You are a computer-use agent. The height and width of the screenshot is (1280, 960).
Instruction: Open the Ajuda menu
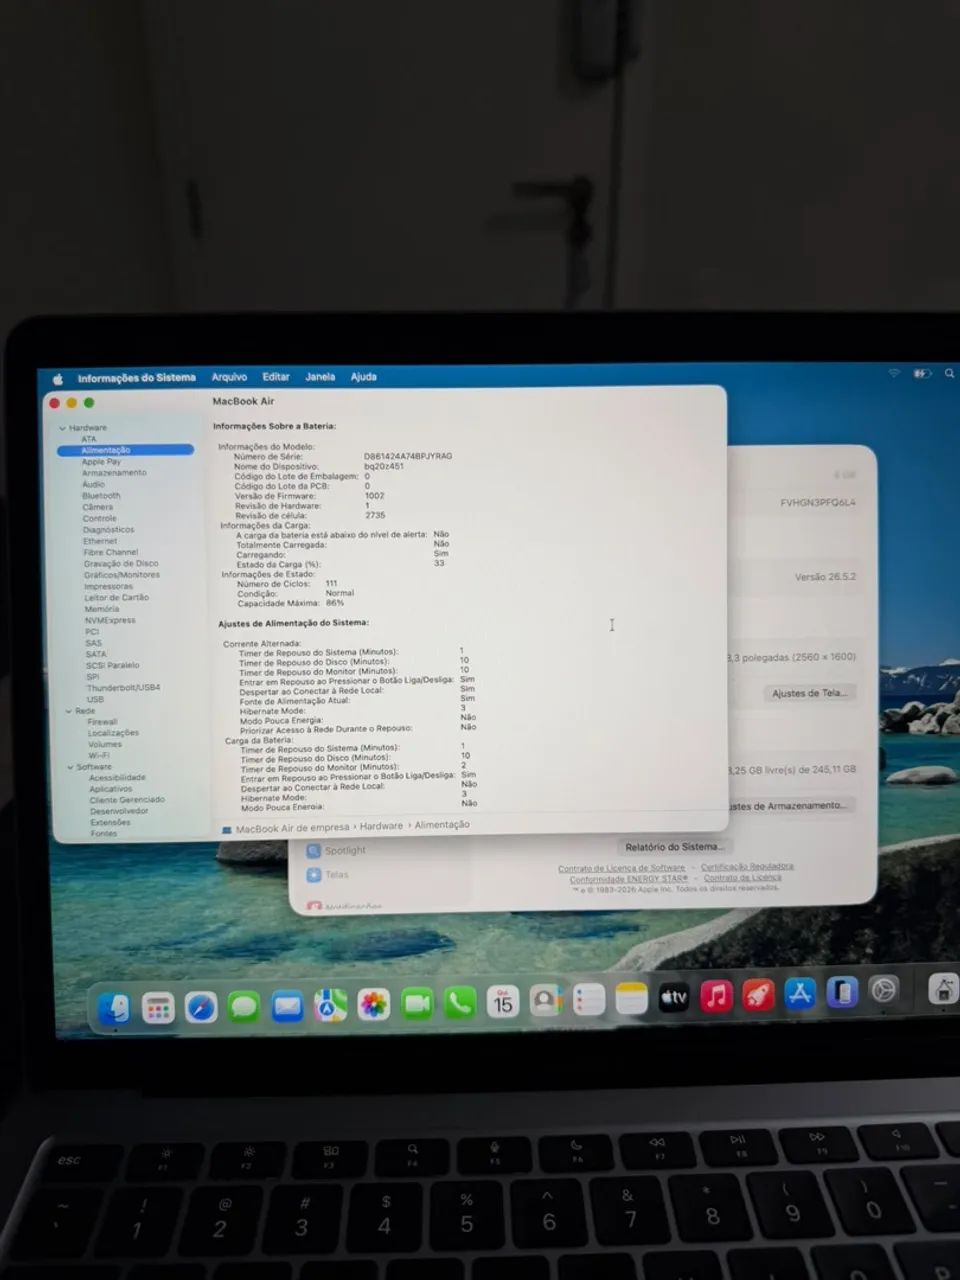364,377
